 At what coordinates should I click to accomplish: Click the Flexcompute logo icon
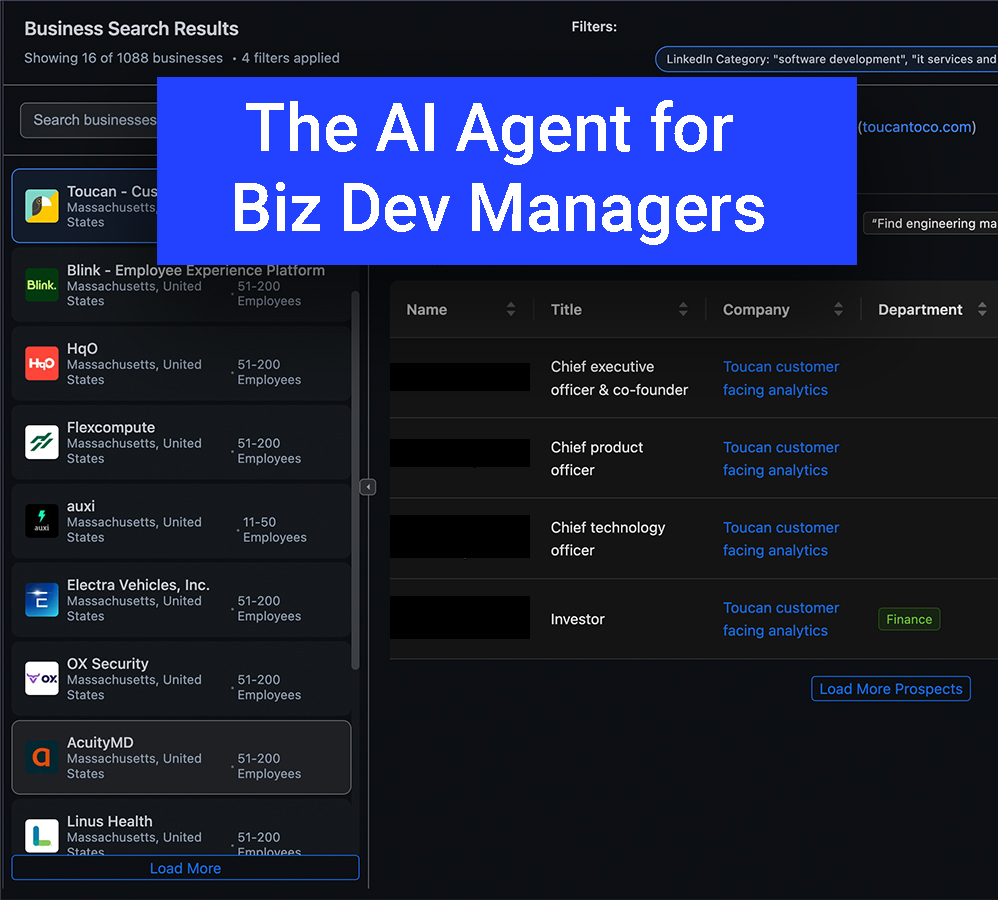pos(42,442)
